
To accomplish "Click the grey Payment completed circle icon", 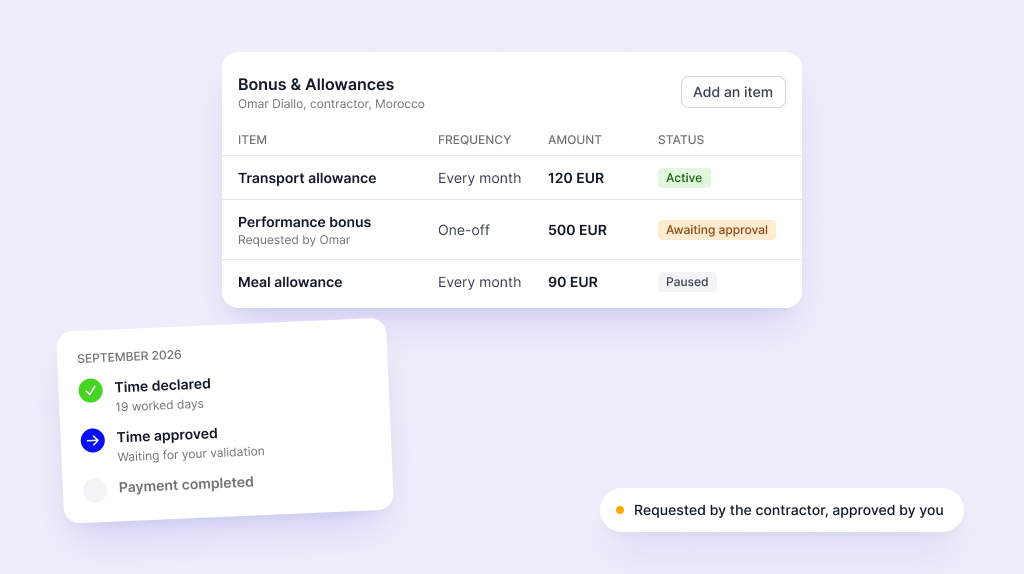I will click(x=95, y=490).
